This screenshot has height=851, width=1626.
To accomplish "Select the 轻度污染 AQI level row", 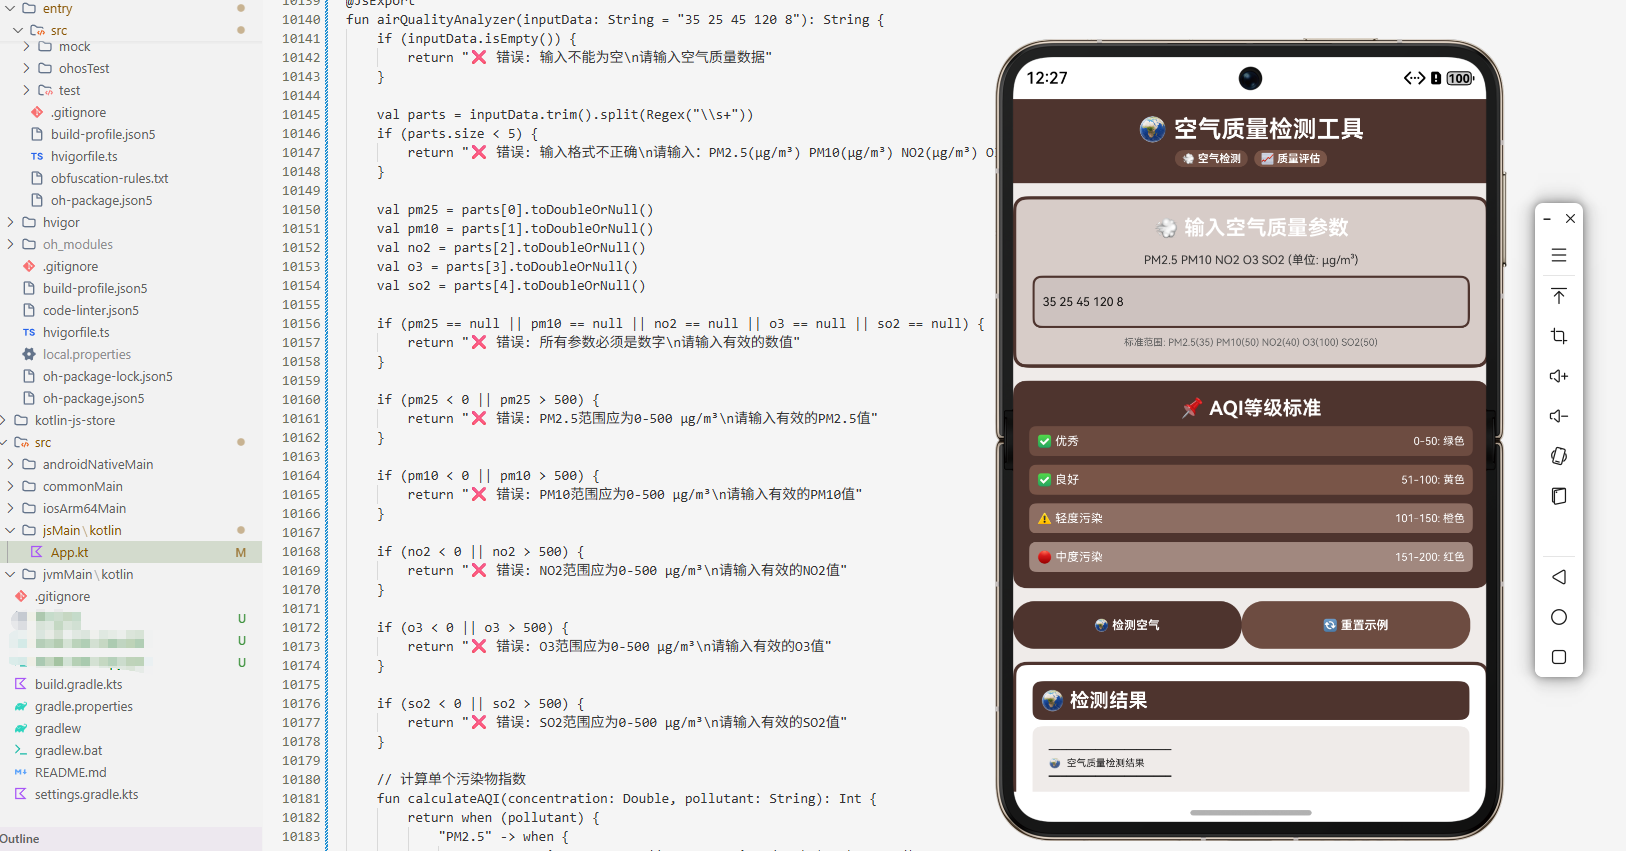I will (1250, 518).
